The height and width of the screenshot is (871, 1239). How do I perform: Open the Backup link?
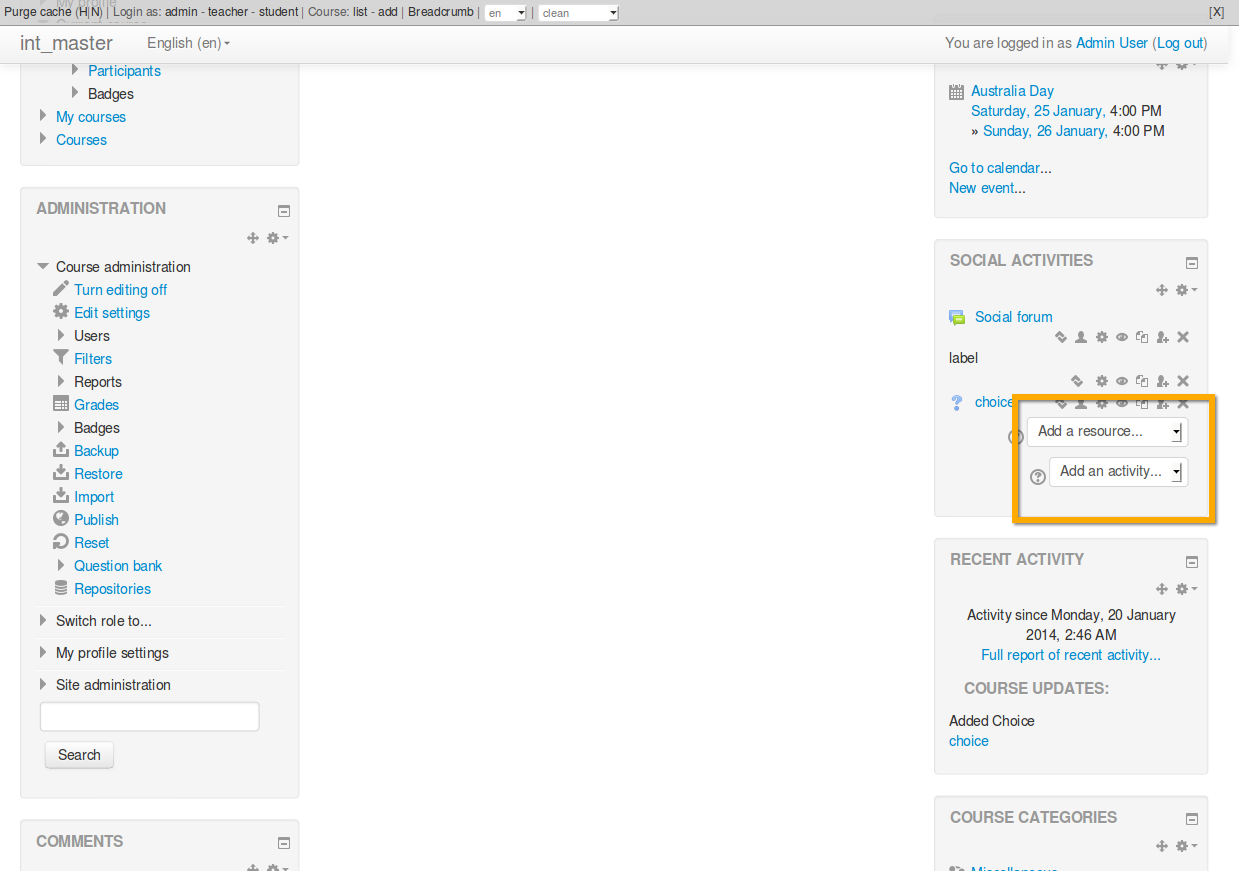tap(96, 451)
